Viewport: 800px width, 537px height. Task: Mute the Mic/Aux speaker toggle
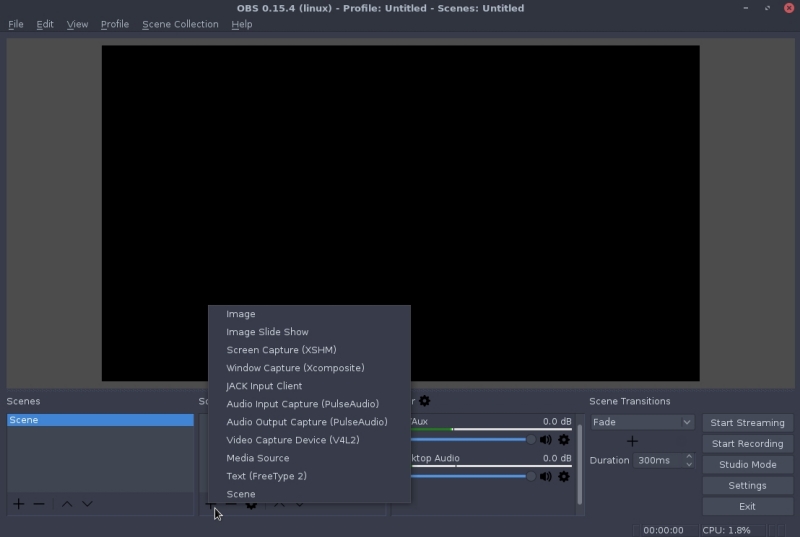point(546,439)
